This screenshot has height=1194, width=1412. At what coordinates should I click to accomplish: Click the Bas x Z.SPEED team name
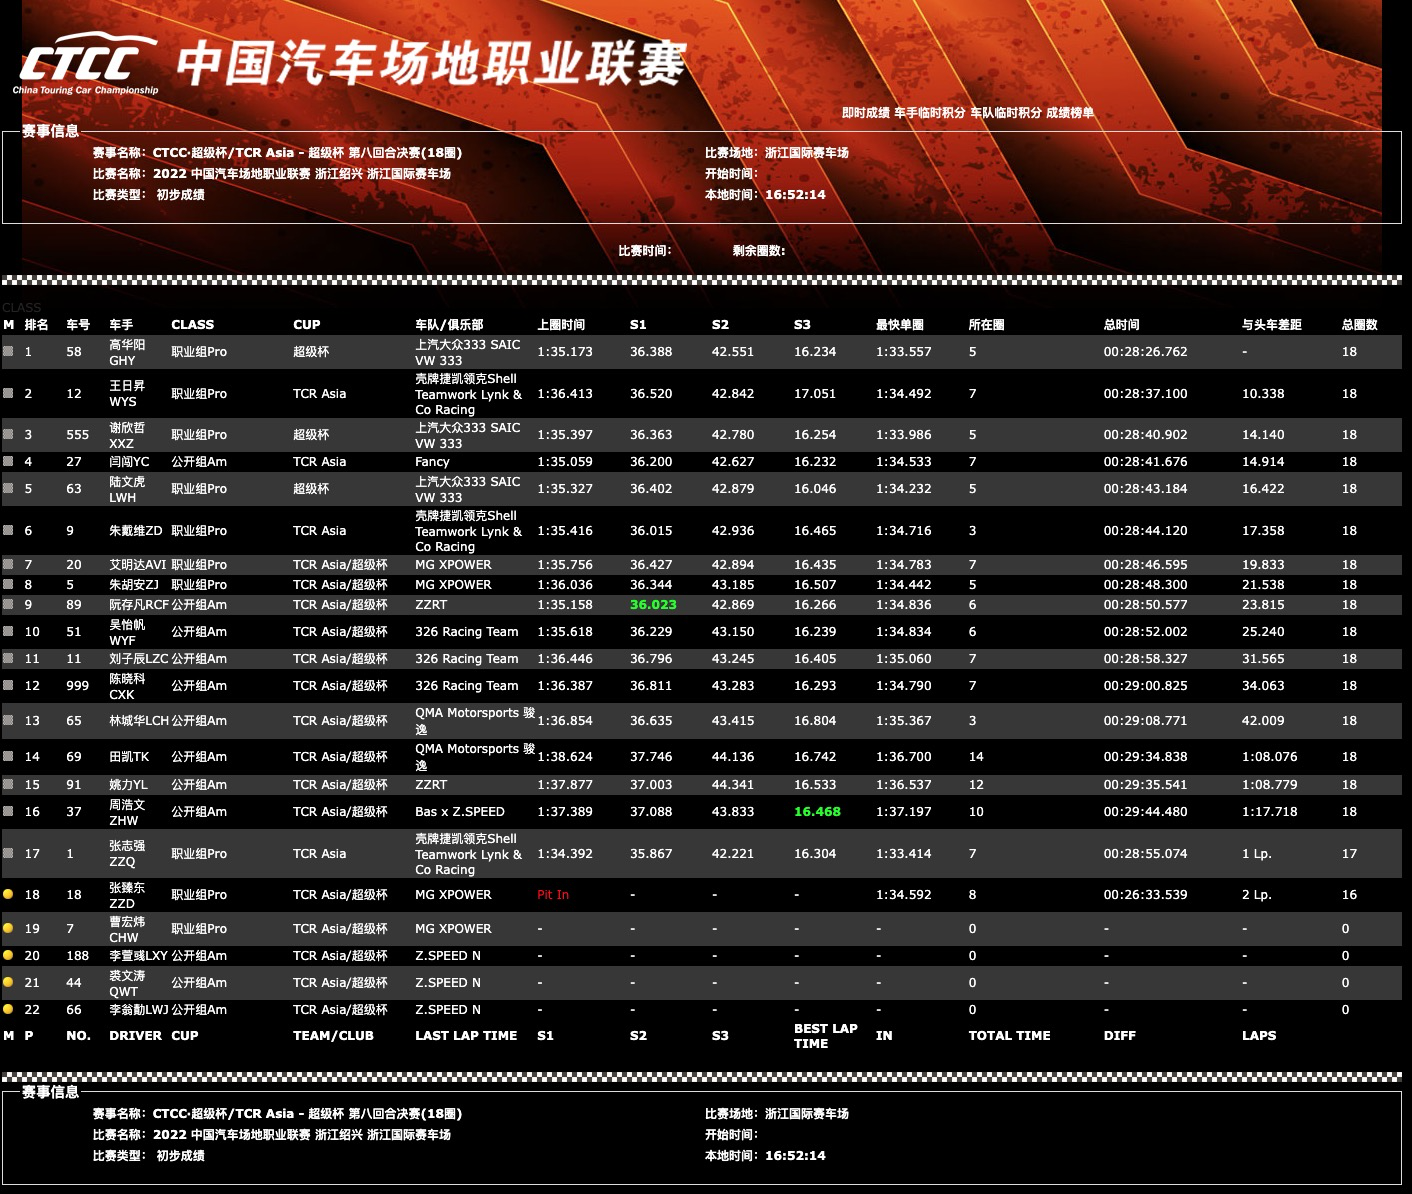tap(460, 812)
